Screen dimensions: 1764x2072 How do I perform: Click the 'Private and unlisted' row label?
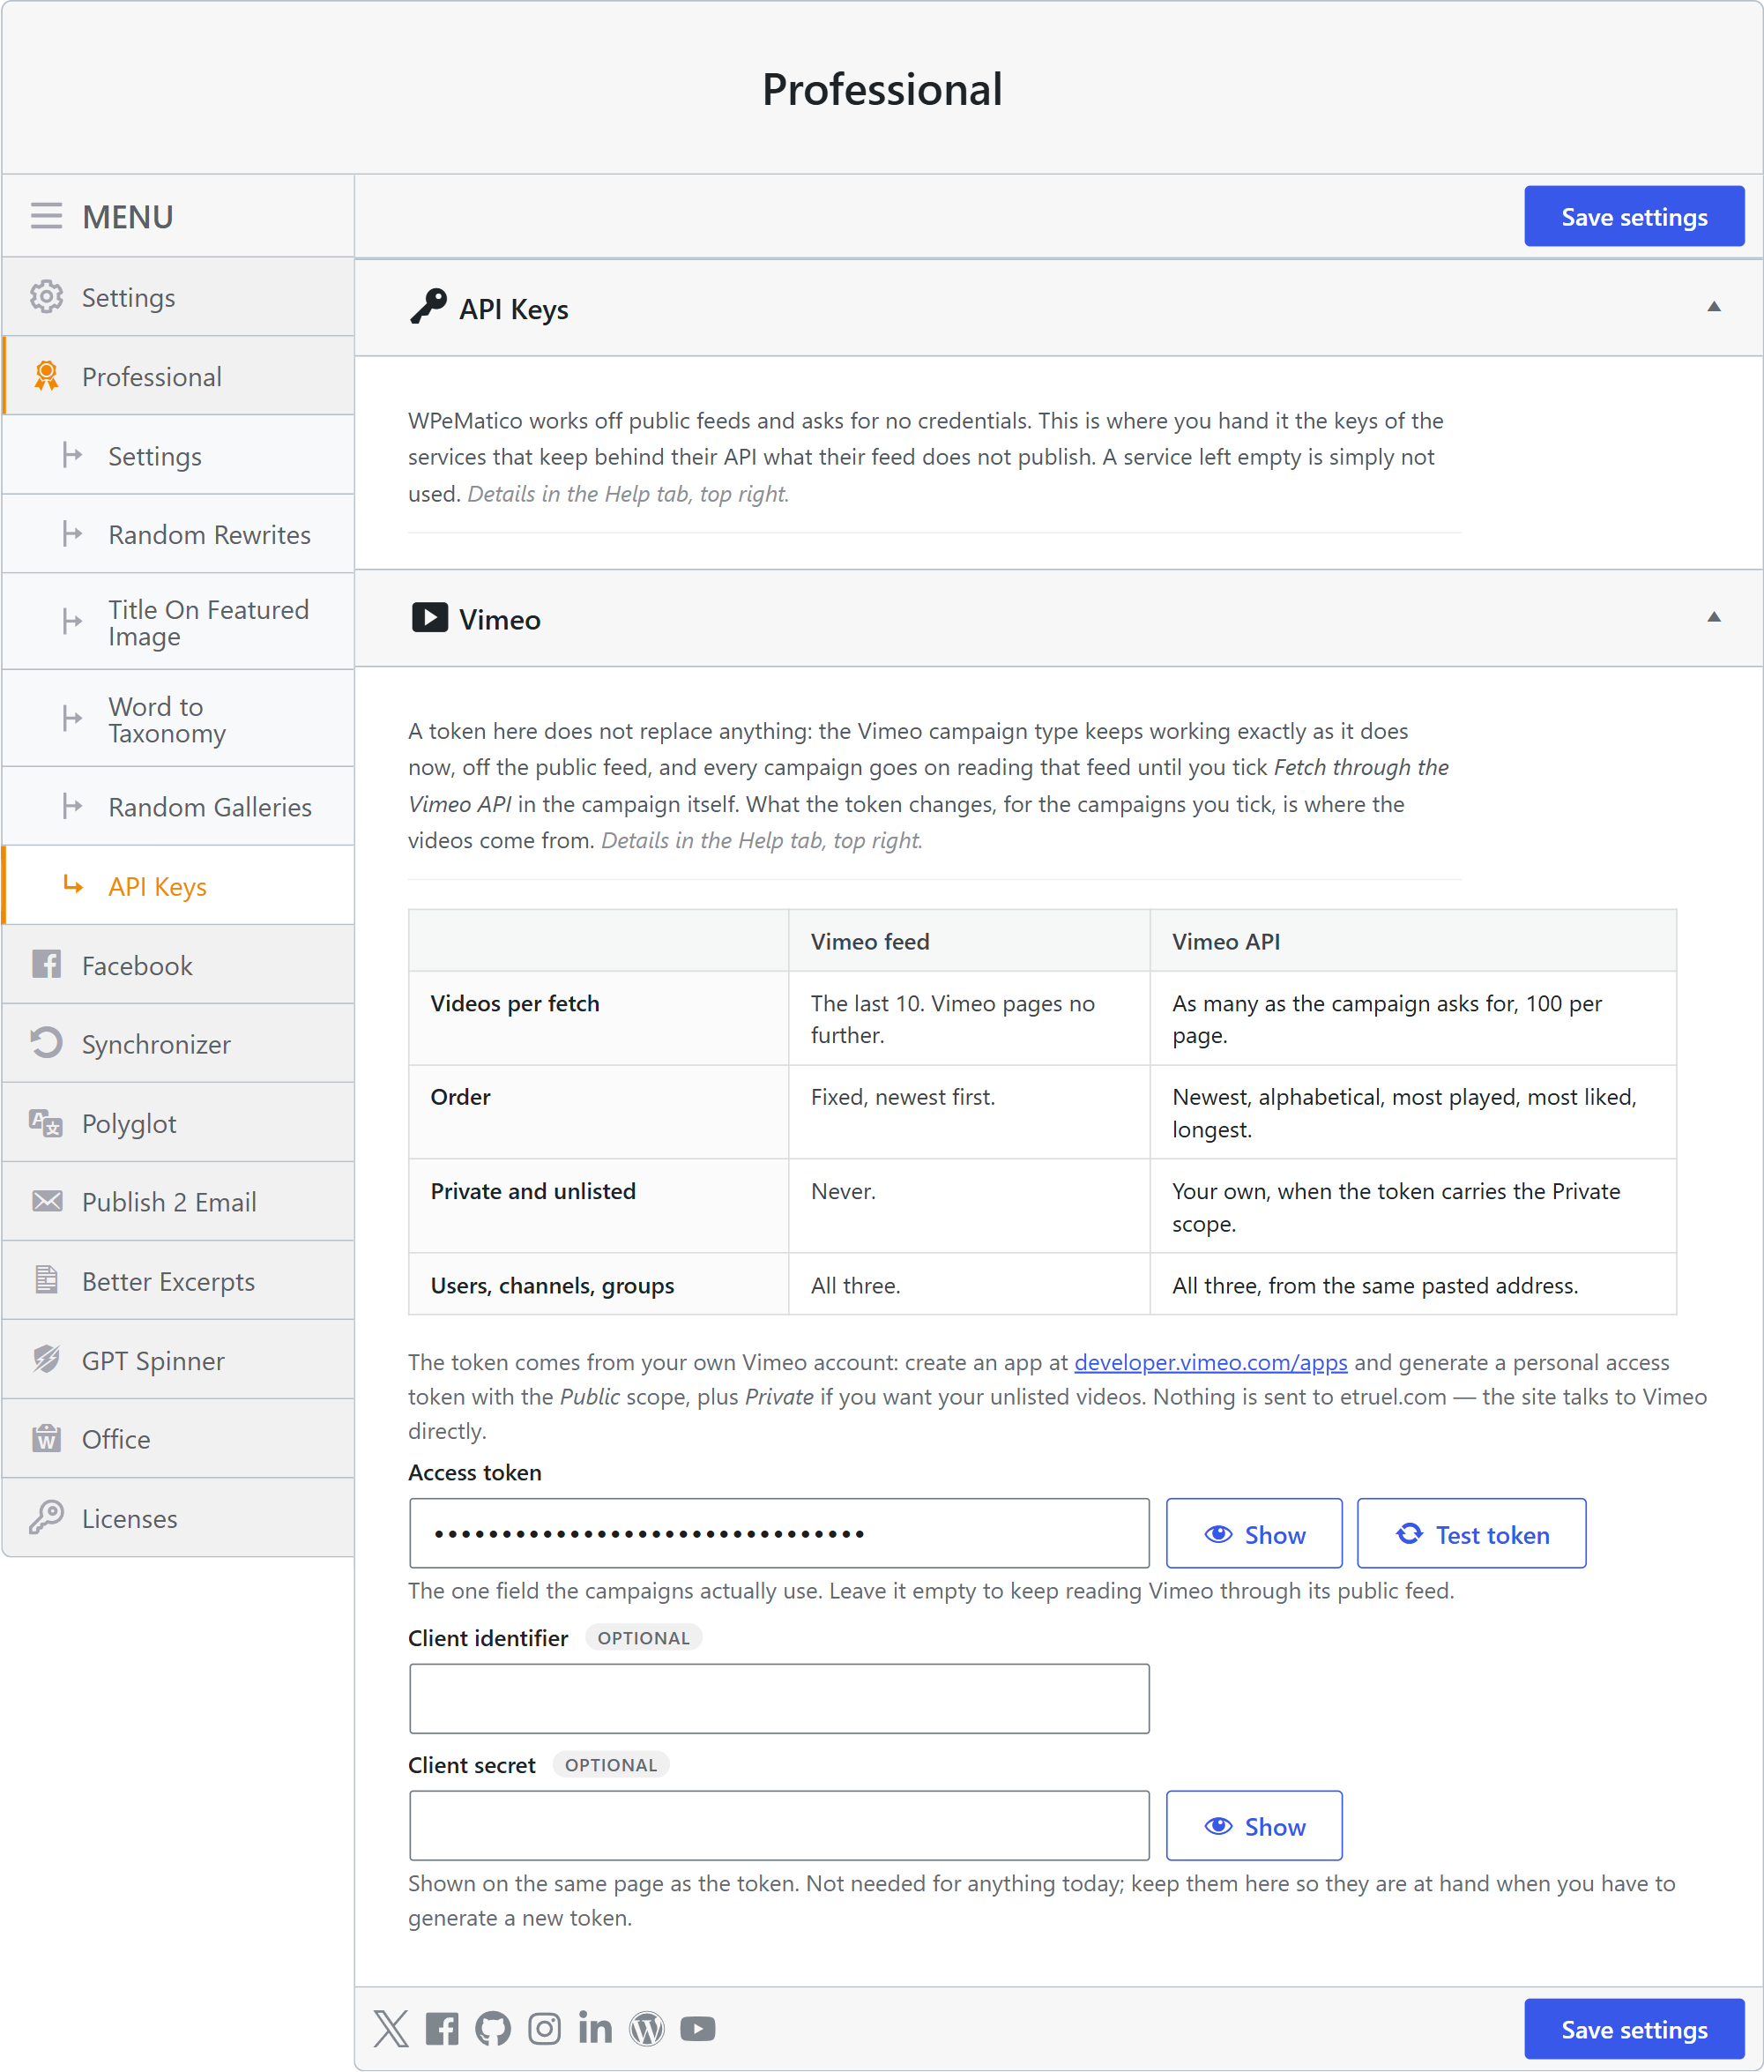point(533,1191)
